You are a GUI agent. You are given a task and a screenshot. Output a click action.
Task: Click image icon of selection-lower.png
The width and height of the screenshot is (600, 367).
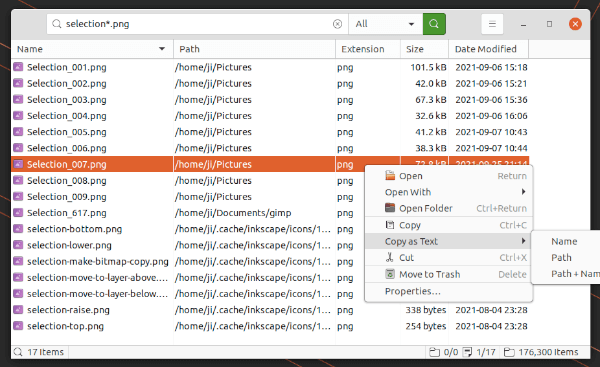point(18,245)
